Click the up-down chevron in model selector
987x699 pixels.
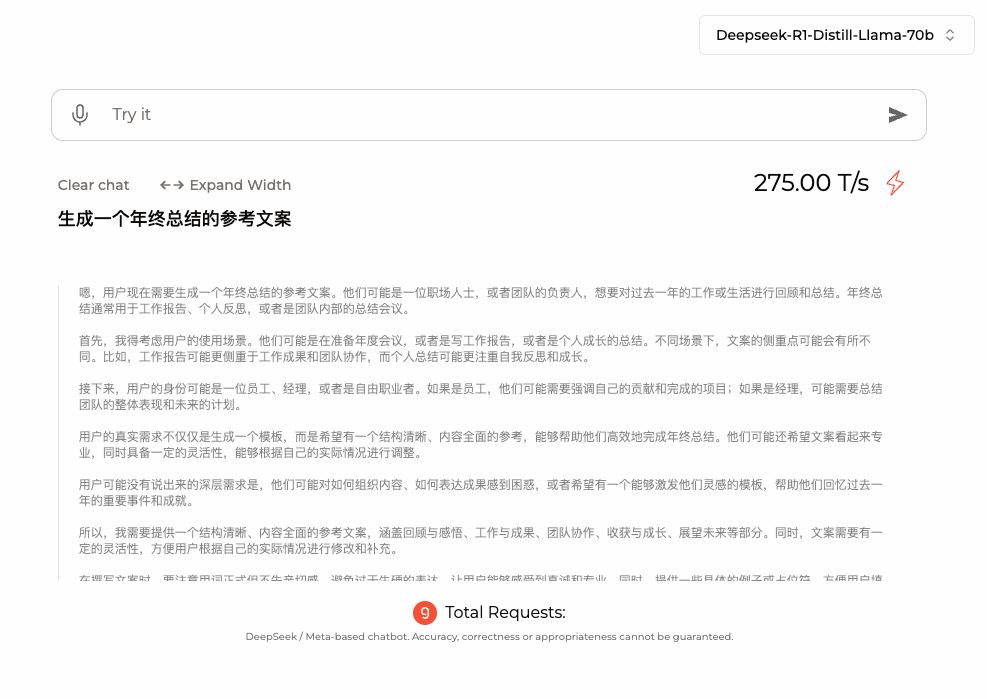tap(950, 35)
